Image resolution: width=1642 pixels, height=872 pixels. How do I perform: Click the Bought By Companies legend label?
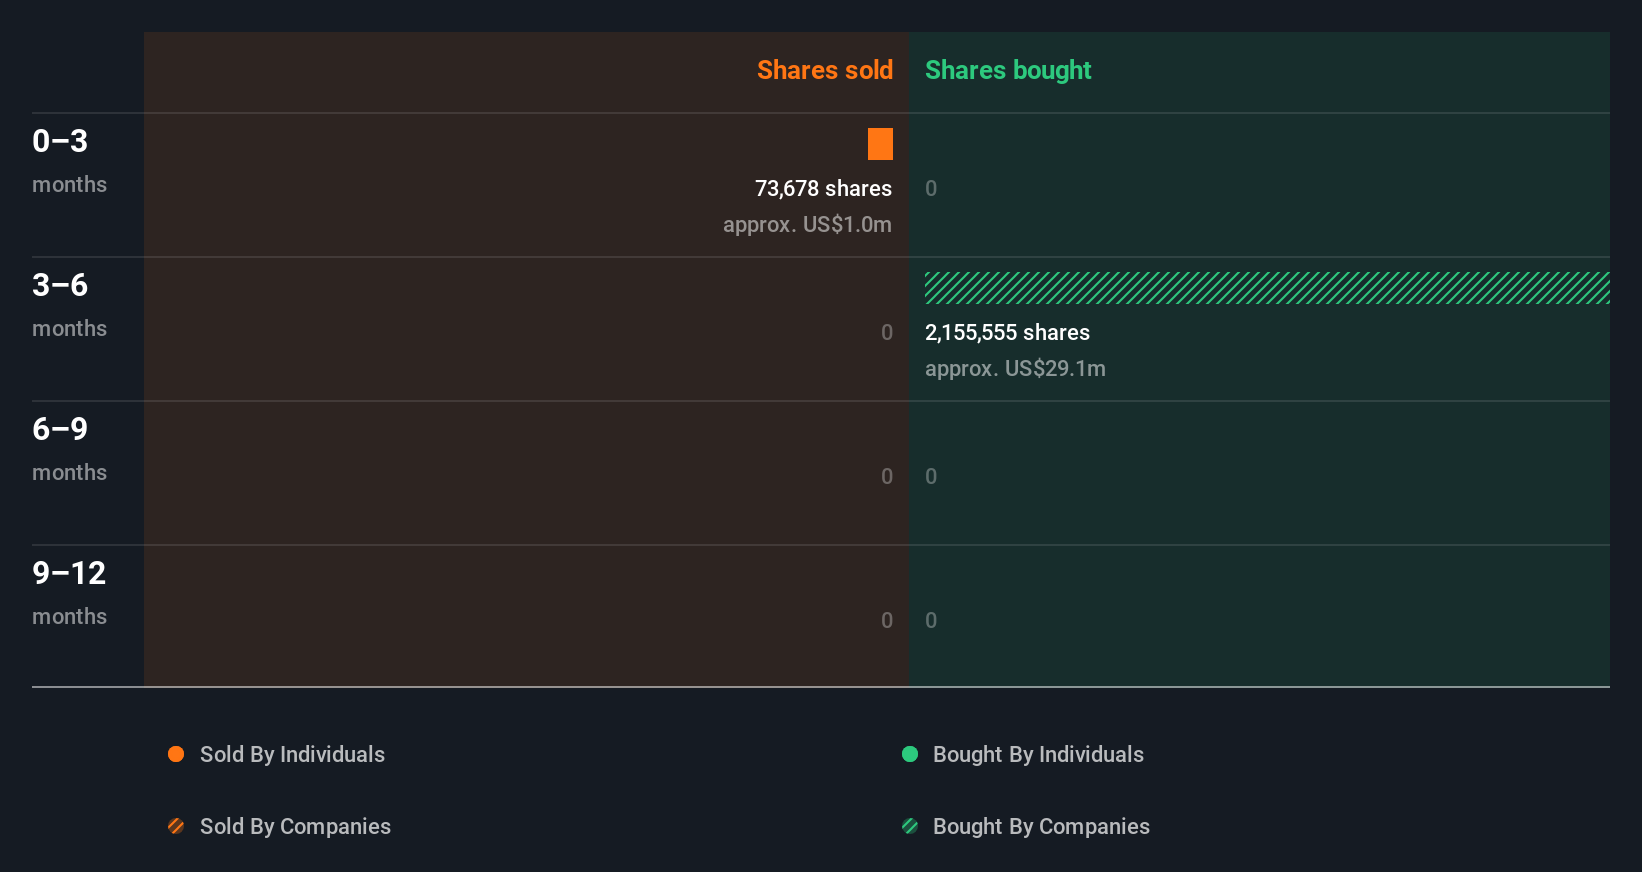click(1041, 826)
